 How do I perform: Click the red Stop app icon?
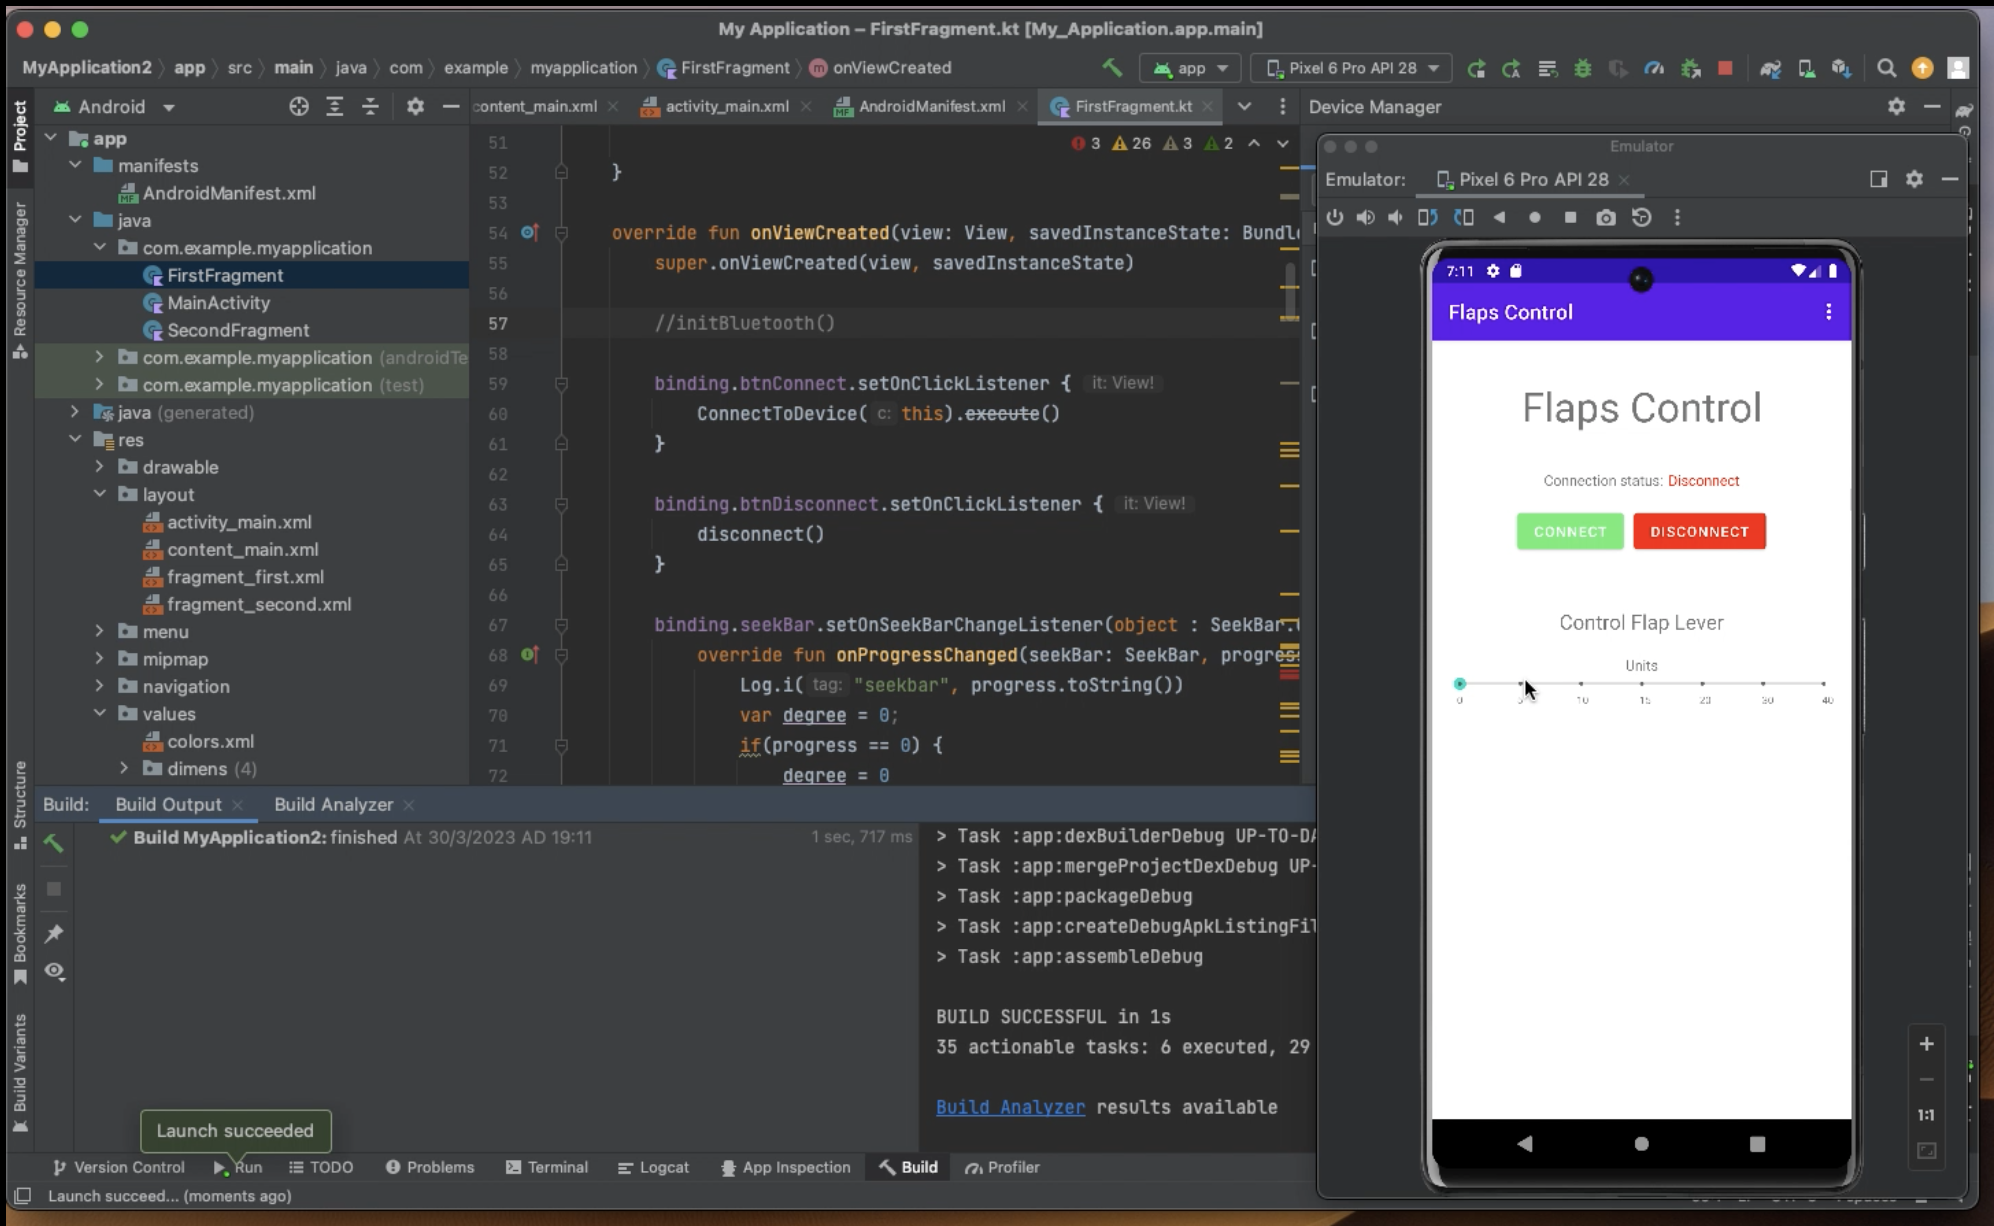click(x=1725, y=68)
